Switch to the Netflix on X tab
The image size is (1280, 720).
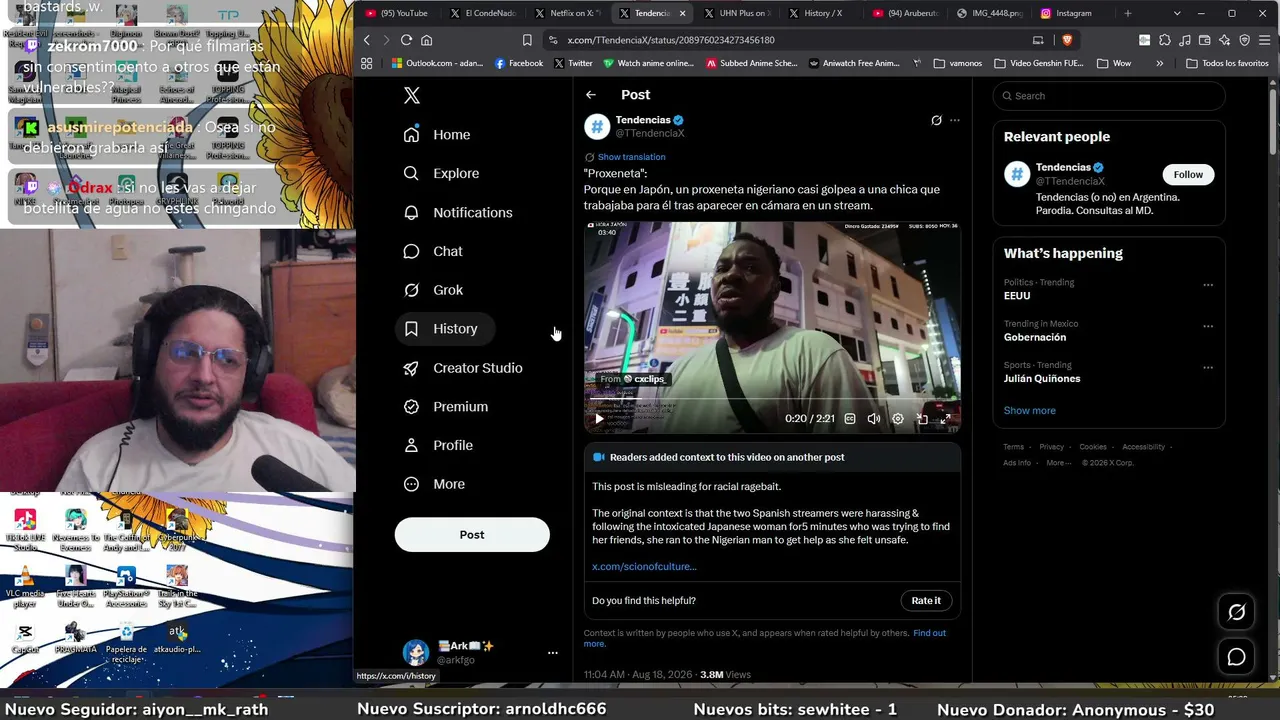click(x=566, y=13)
